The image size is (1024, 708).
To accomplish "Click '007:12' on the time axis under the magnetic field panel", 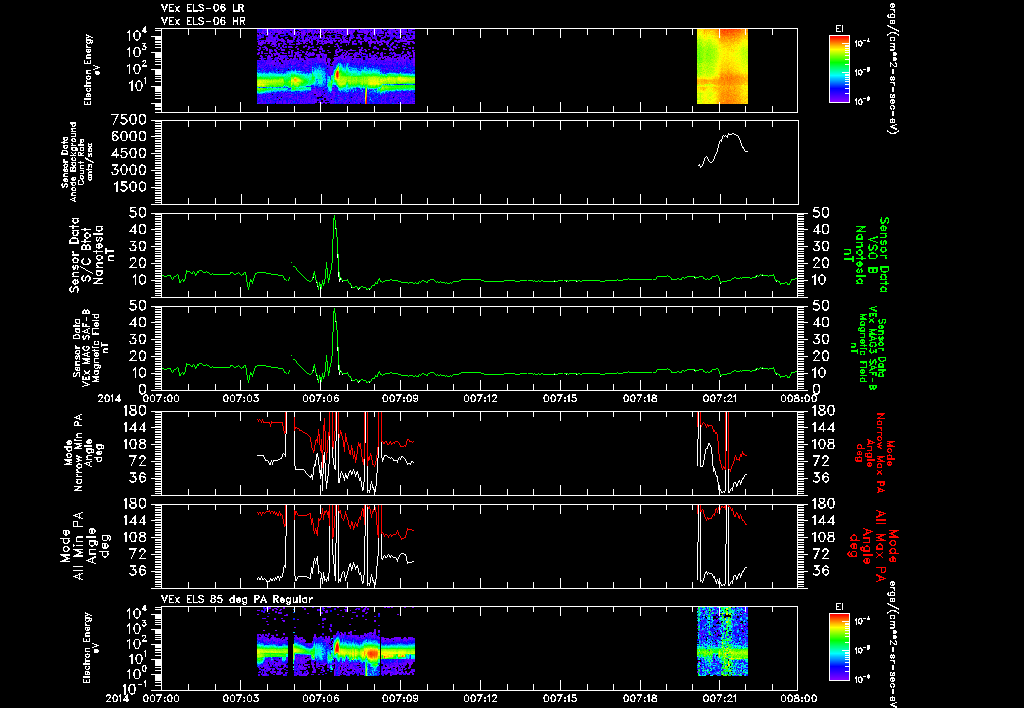I will [x=480, y=397].
